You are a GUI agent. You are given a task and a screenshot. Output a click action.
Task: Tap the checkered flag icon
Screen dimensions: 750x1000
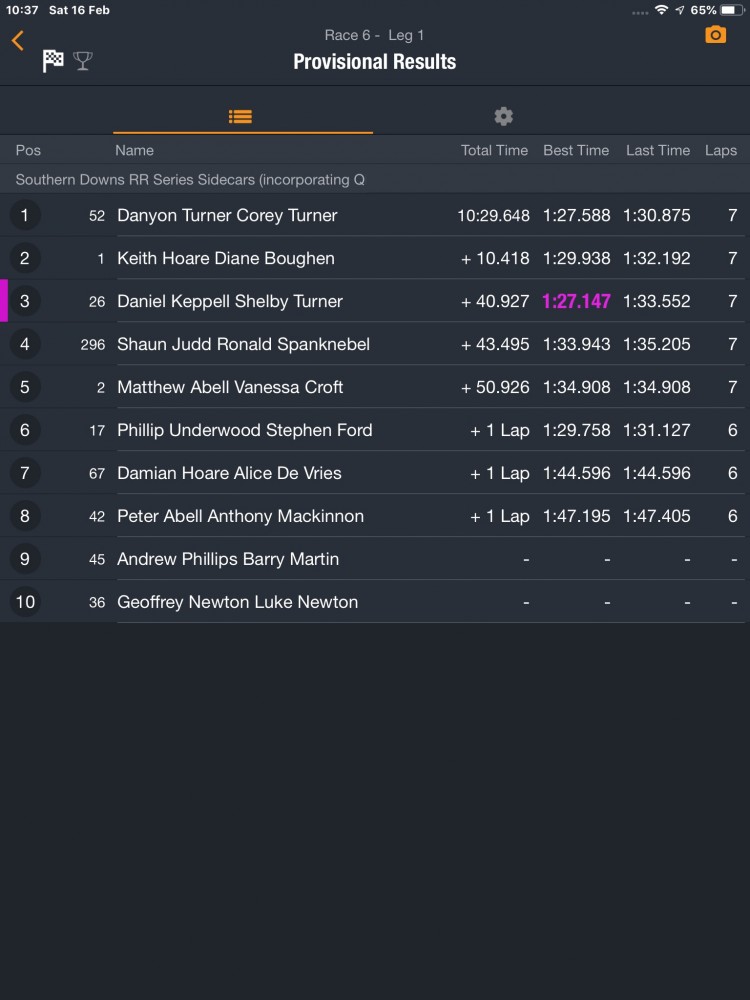[x=53, y=61]
